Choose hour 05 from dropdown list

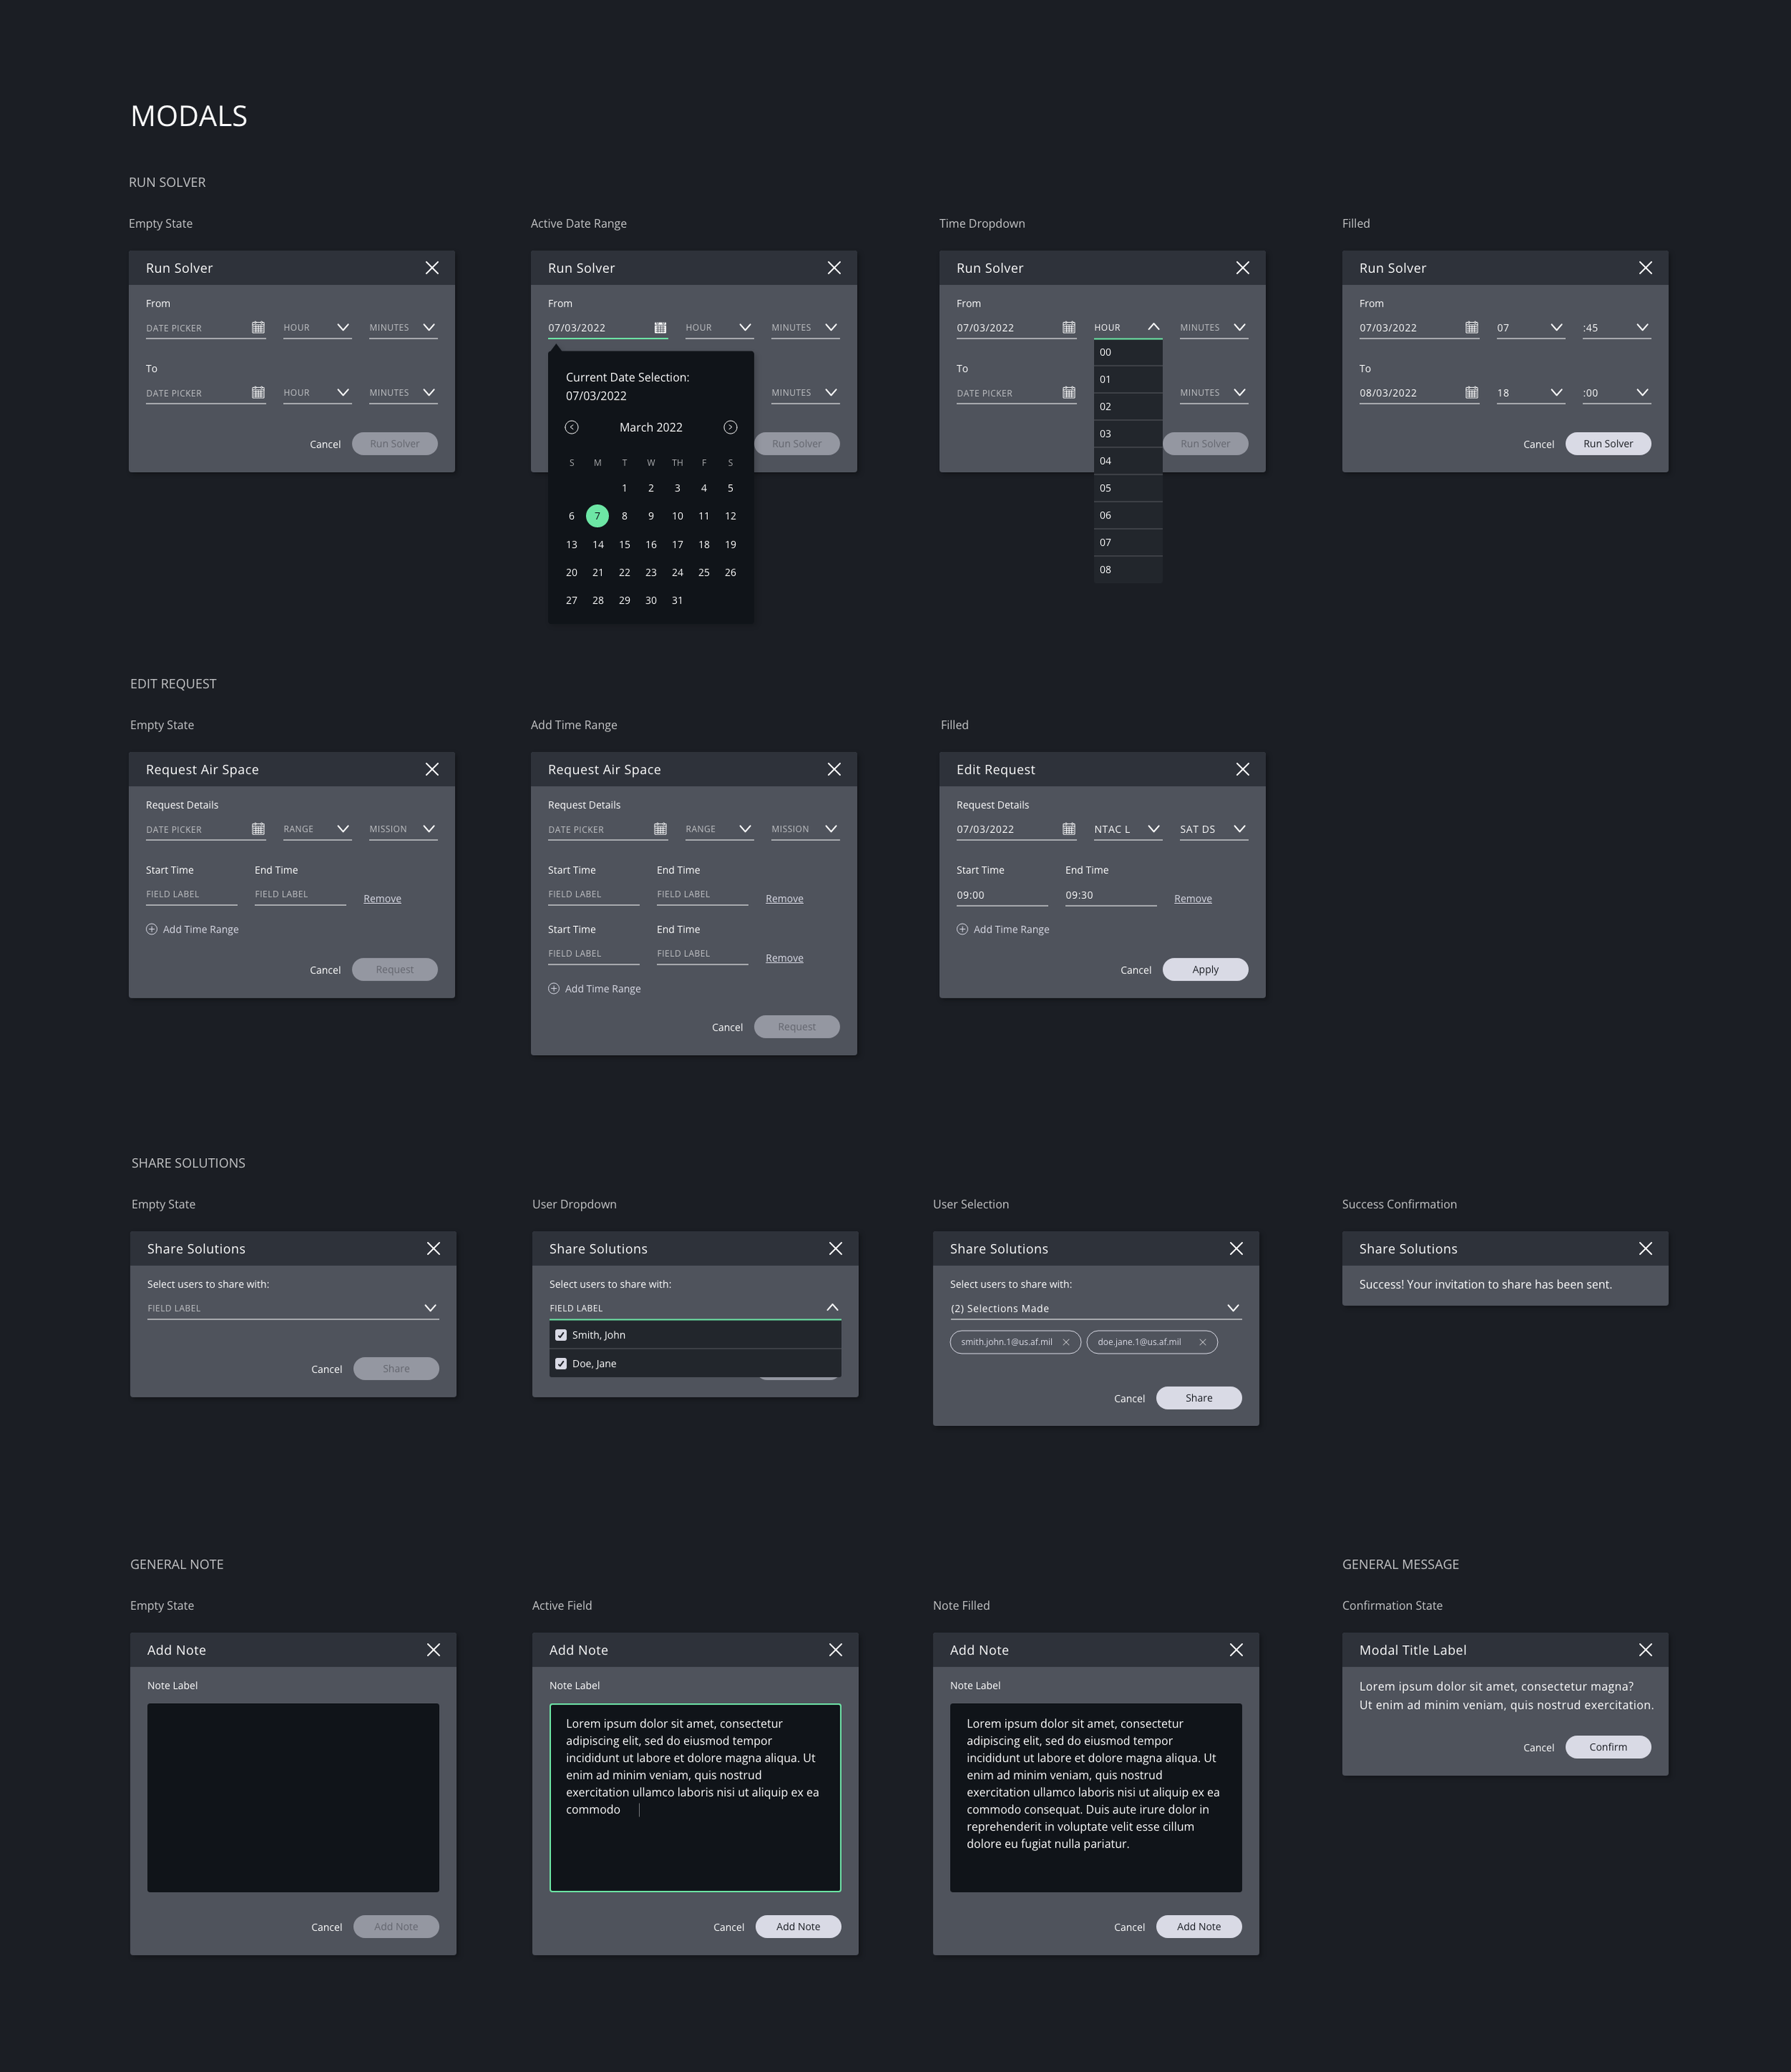1127,488
